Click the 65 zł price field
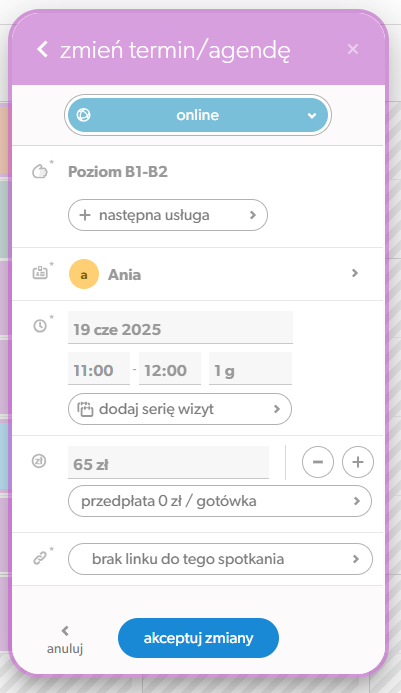401x693 pixels. tap(168, 462)
